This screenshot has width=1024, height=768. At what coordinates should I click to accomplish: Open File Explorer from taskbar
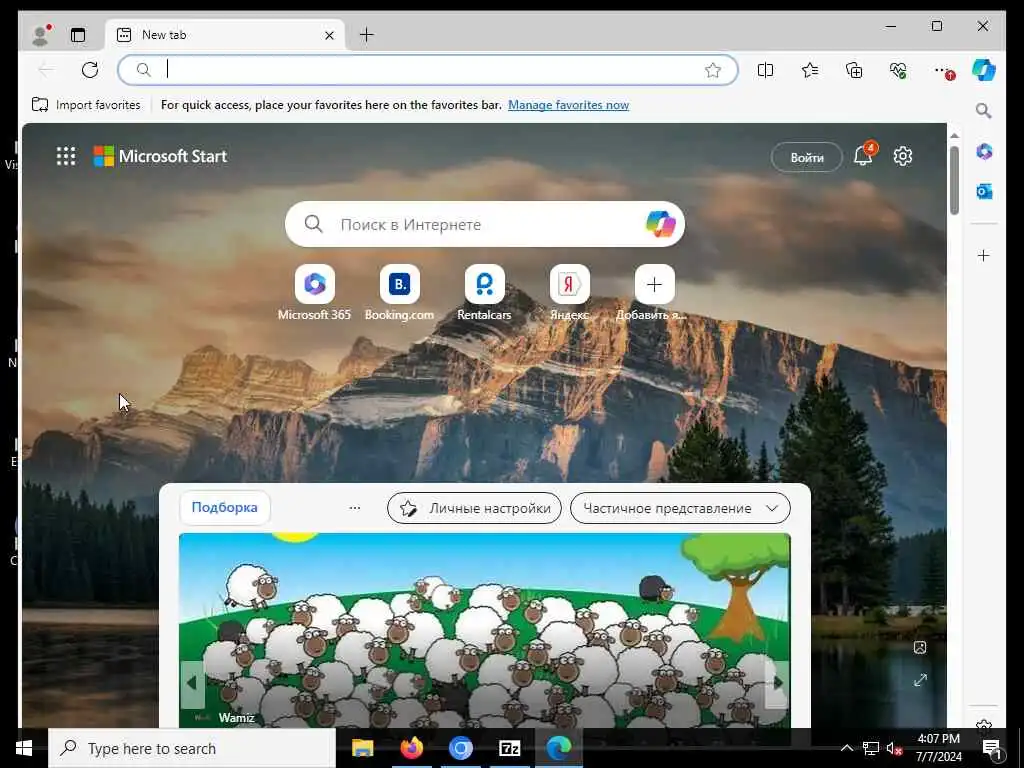[362, 748]
